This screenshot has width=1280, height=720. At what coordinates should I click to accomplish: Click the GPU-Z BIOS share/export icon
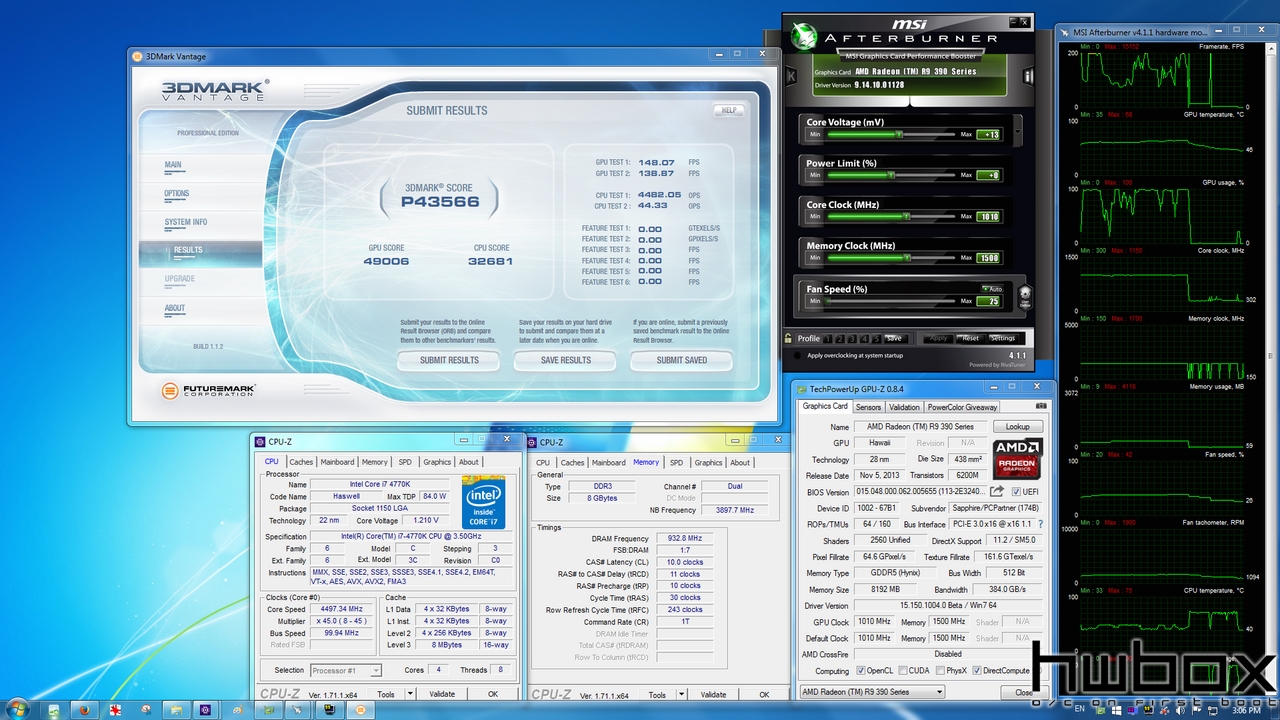[x=997, y=491]
